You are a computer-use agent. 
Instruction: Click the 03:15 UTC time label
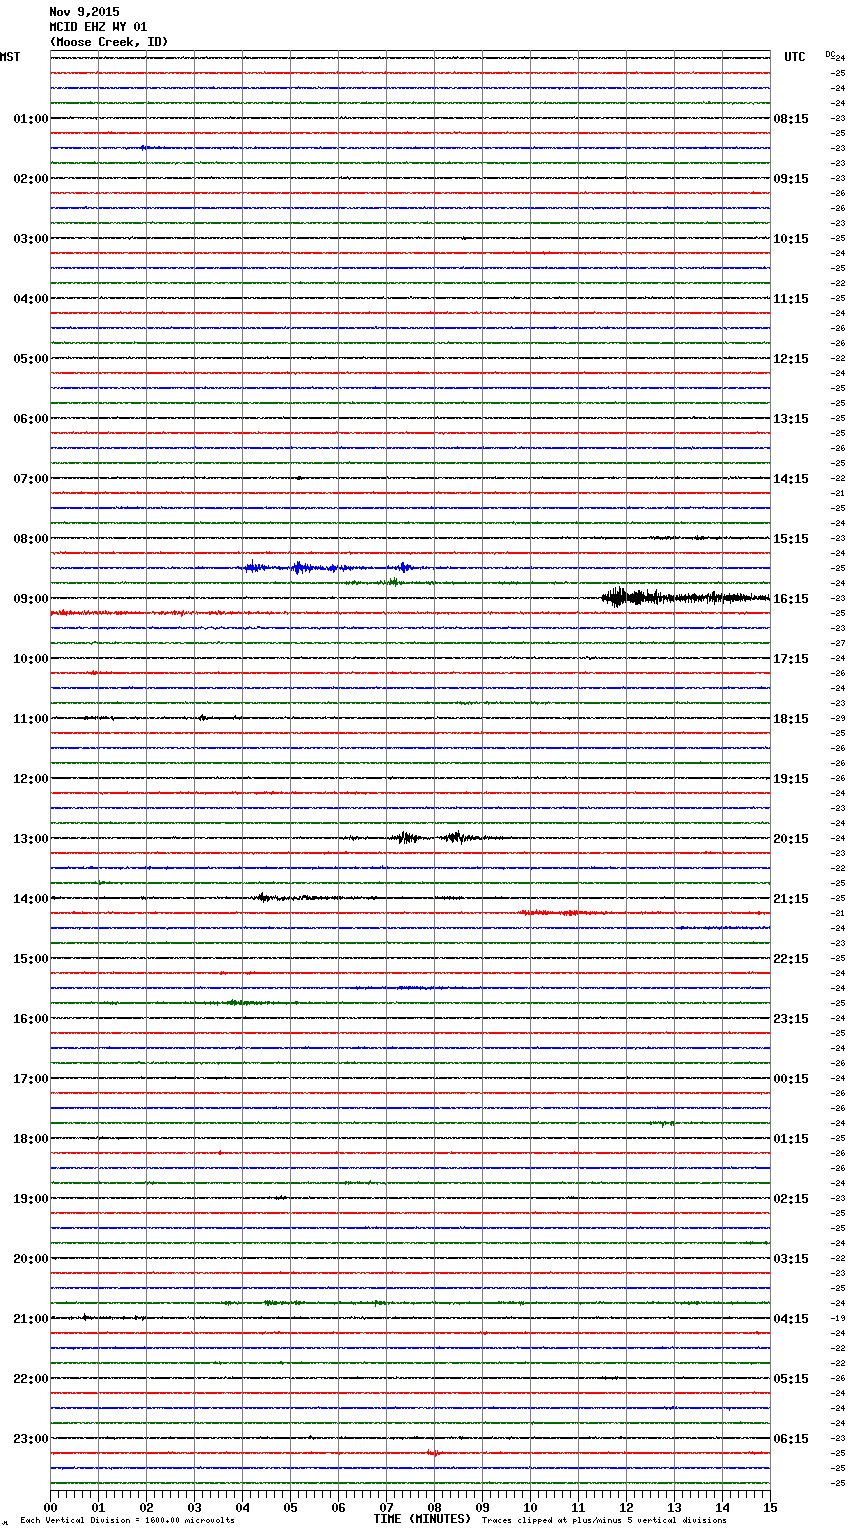coord(791,1259)
